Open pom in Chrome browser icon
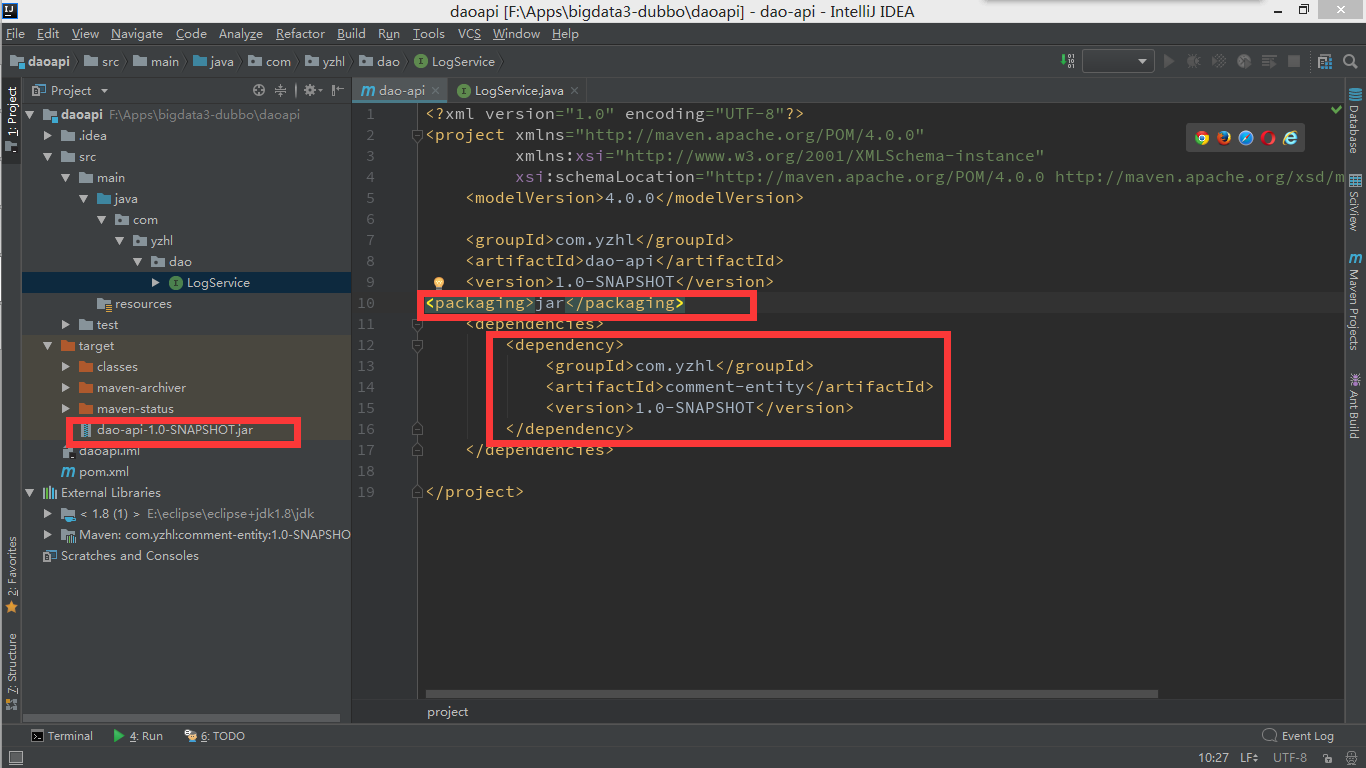 pos(1202,138)
